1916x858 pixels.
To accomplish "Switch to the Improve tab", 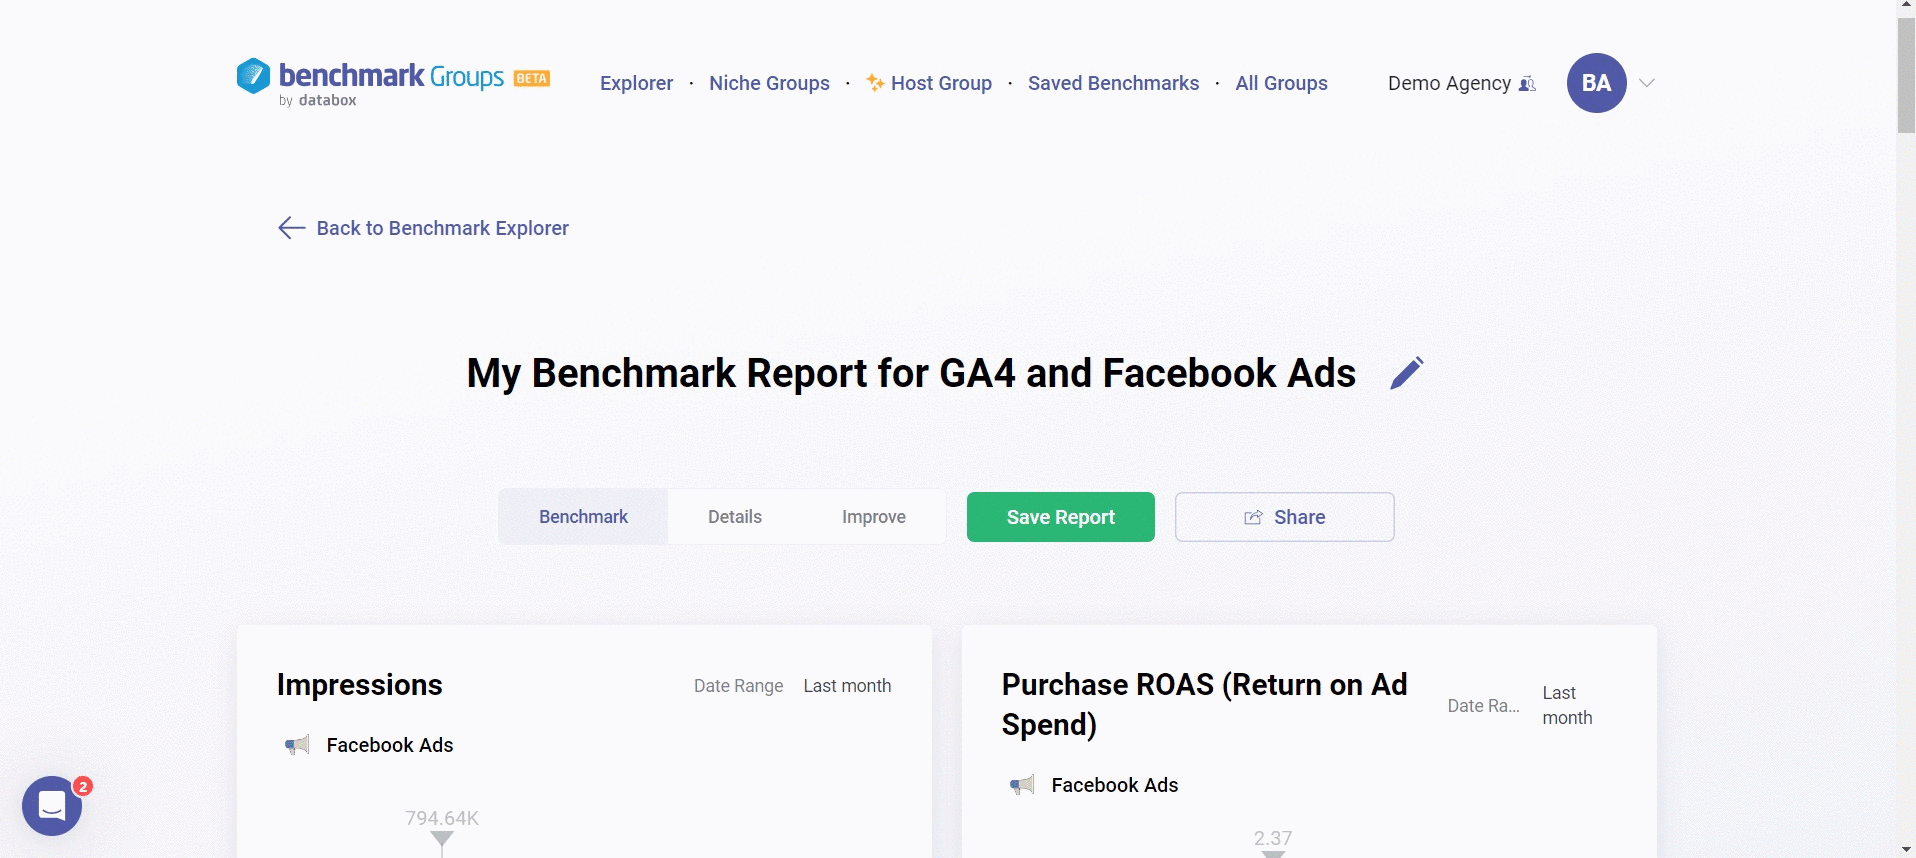I will [874, 517].
